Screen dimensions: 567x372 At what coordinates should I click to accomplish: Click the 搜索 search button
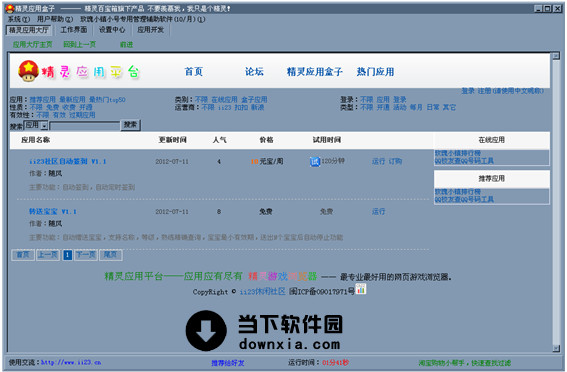point(131,125)
